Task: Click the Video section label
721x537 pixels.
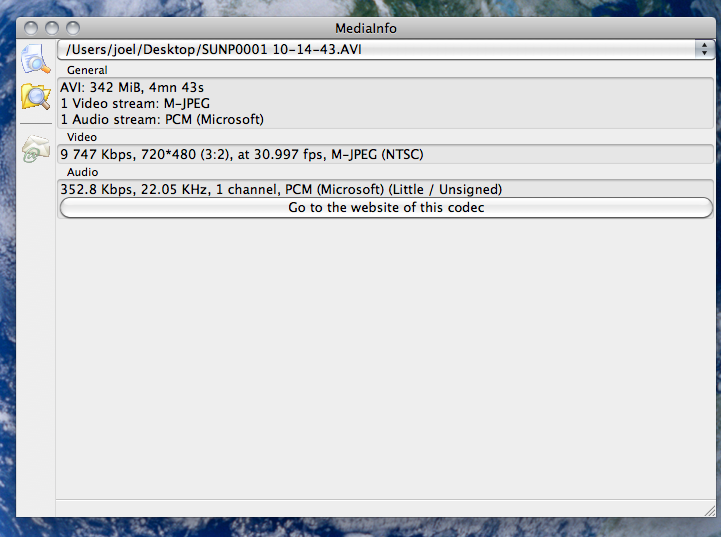Action: coord(82,137)
